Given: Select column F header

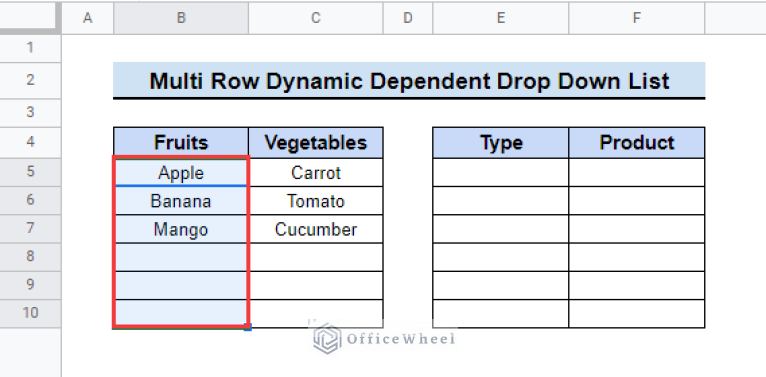Looking at the screenshot, I should pos(637,18).
